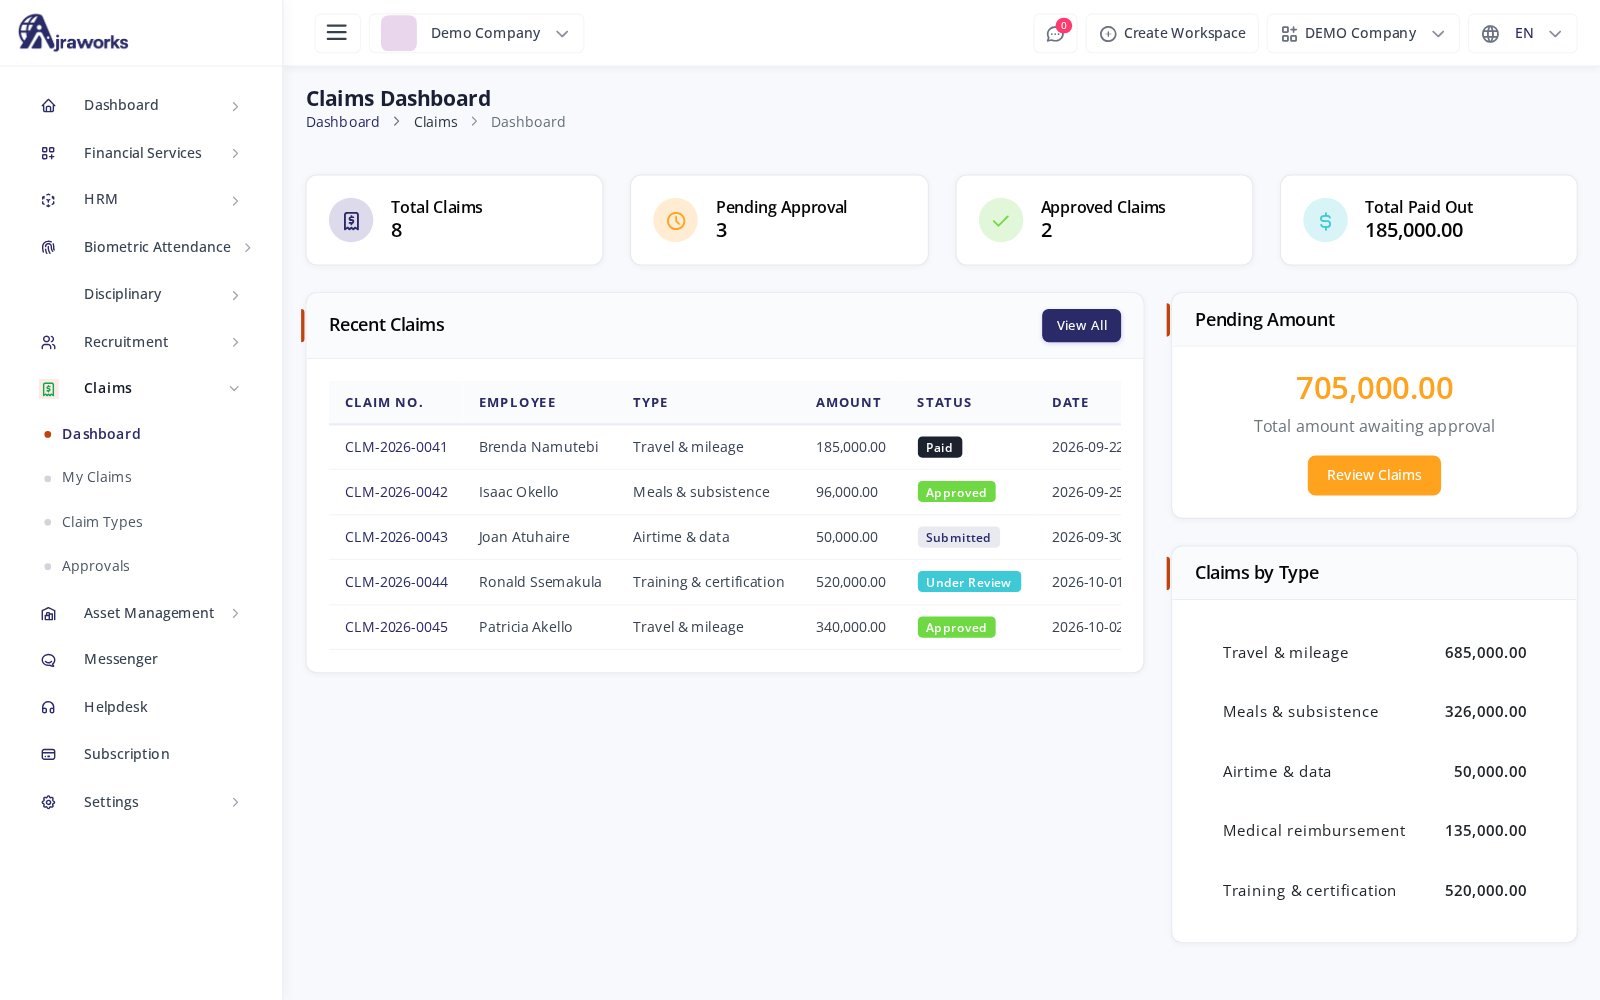
Task: Click claim number CLM-2026-0044
Action: (x=396, y=582)
